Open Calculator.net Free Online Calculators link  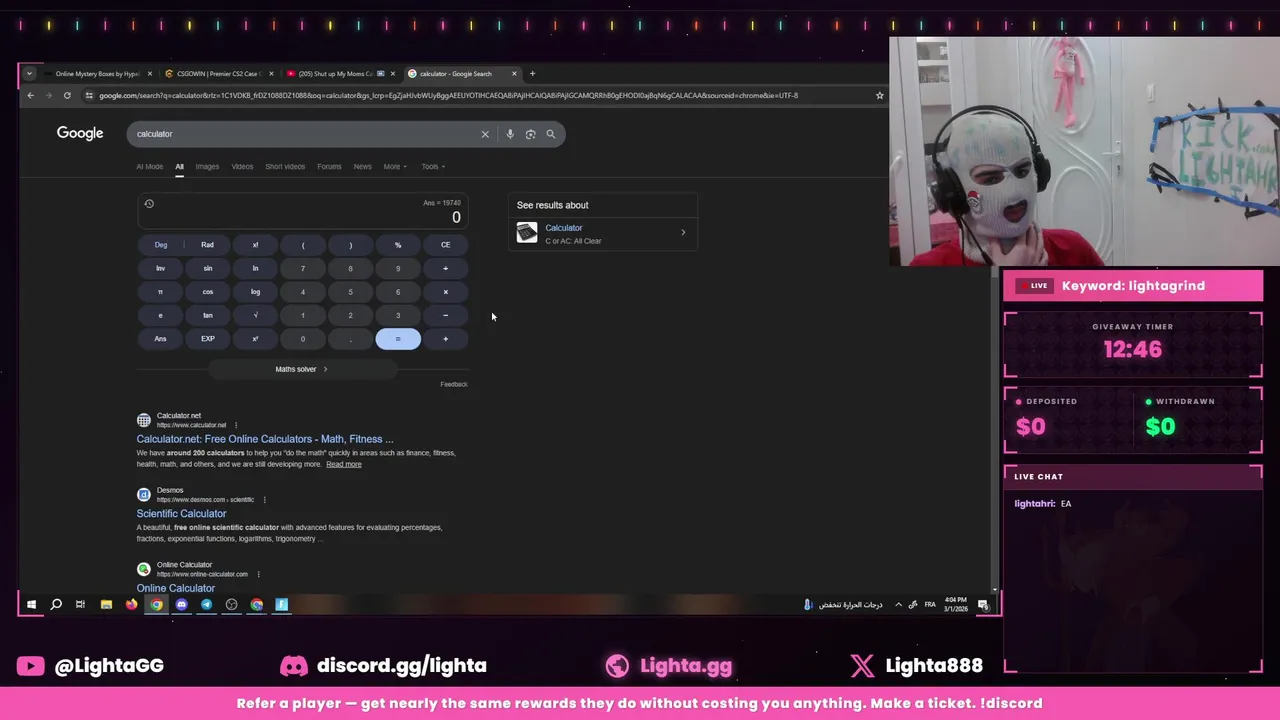pos(265,439)
